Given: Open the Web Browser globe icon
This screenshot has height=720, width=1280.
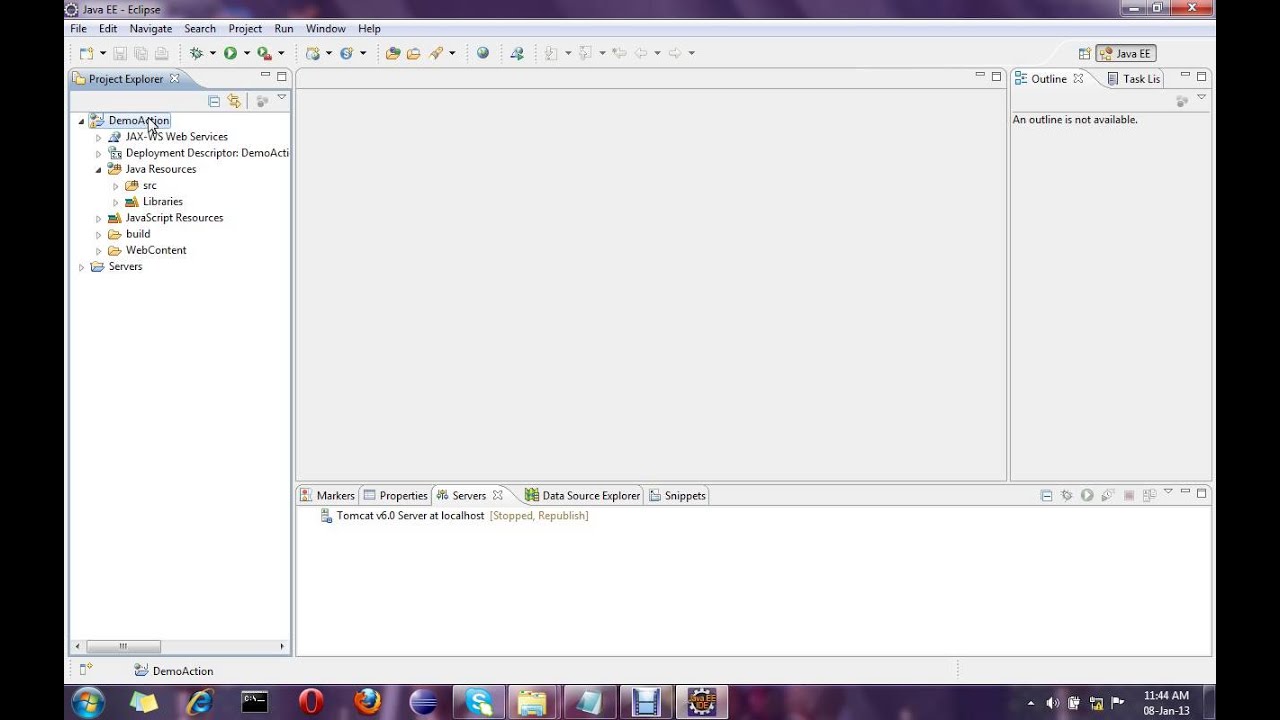Looking at the screenshot, I should [483, 53].
